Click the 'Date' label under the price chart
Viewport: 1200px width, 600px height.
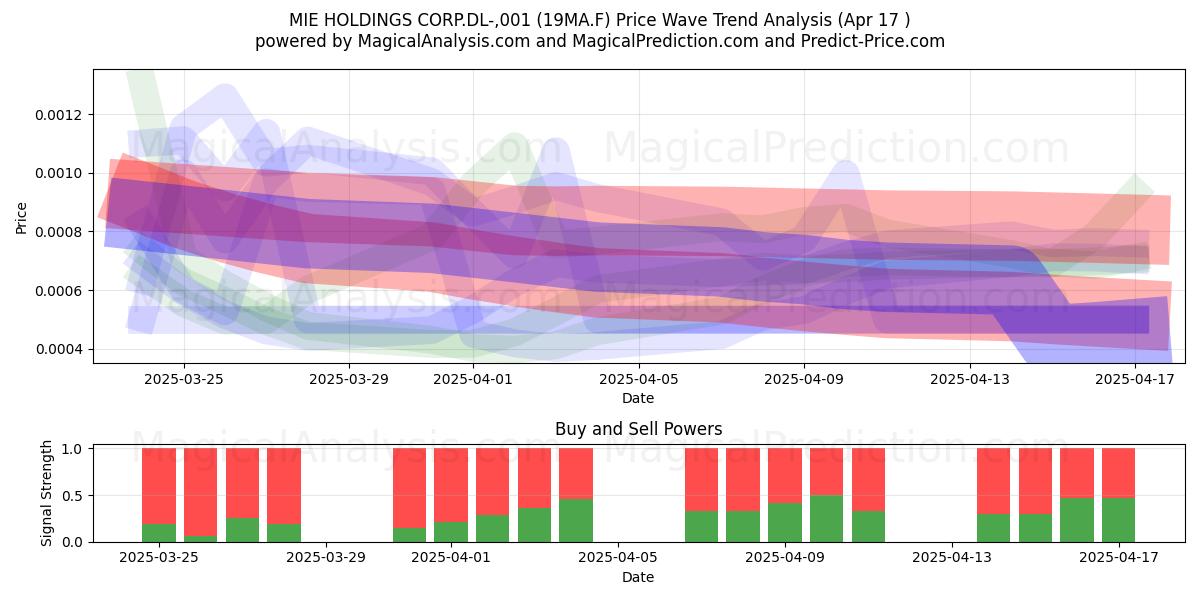coord(638,398)
